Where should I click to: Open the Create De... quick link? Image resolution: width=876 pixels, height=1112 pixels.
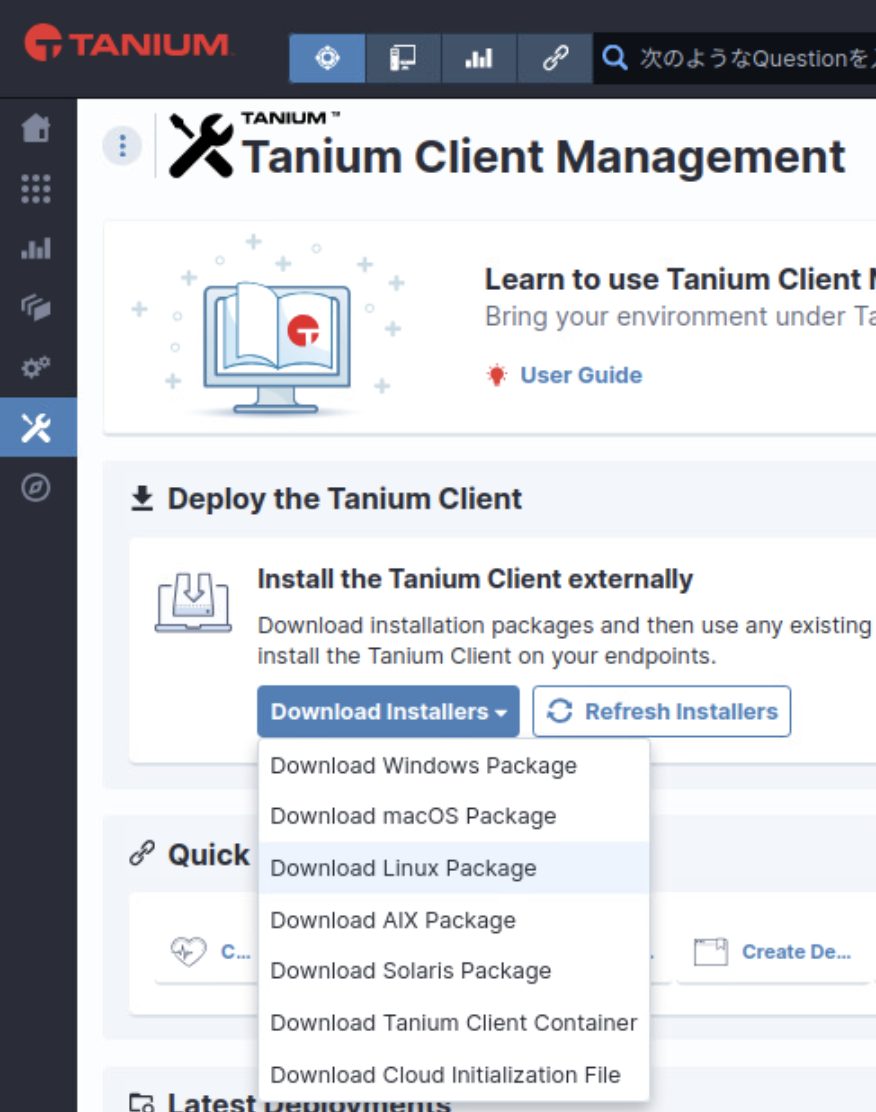[796, 952]
